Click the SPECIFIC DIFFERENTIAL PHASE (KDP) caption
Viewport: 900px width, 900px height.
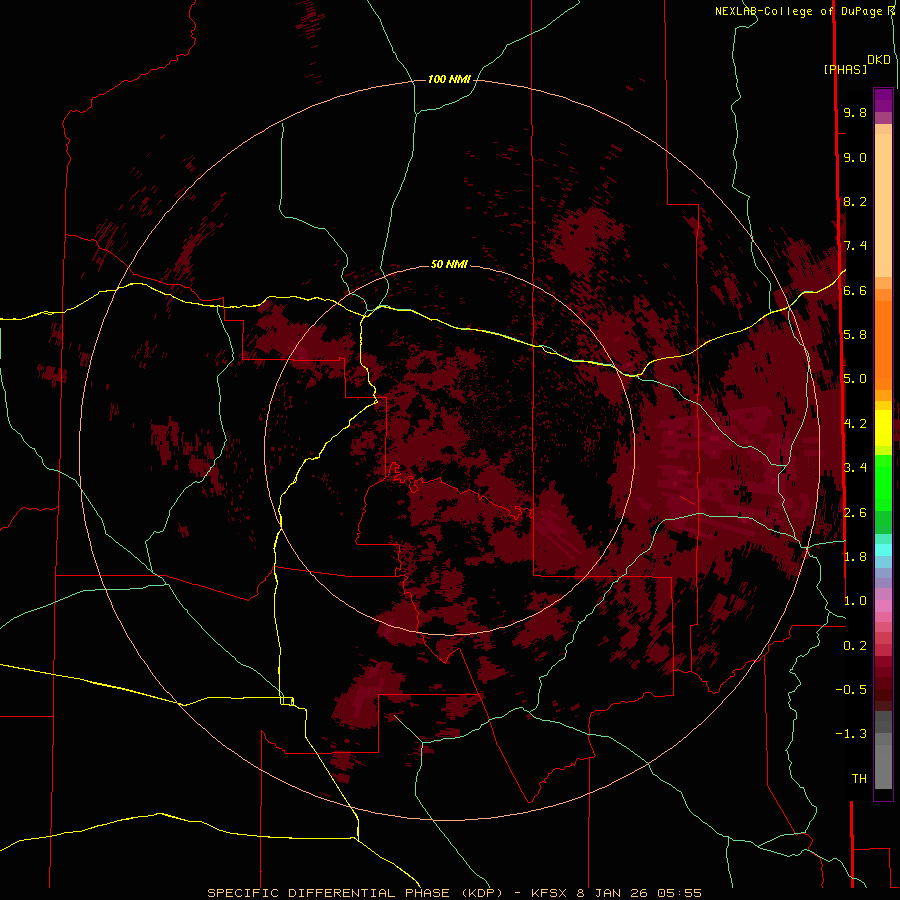tap(356, 893)
